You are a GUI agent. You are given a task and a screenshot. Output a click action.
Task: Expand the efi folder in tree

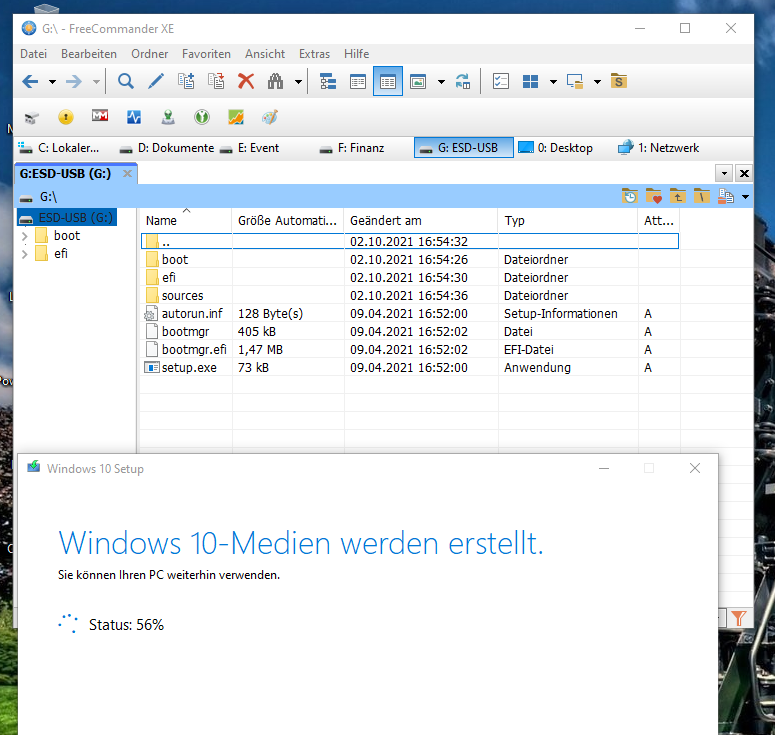(25, 255)
